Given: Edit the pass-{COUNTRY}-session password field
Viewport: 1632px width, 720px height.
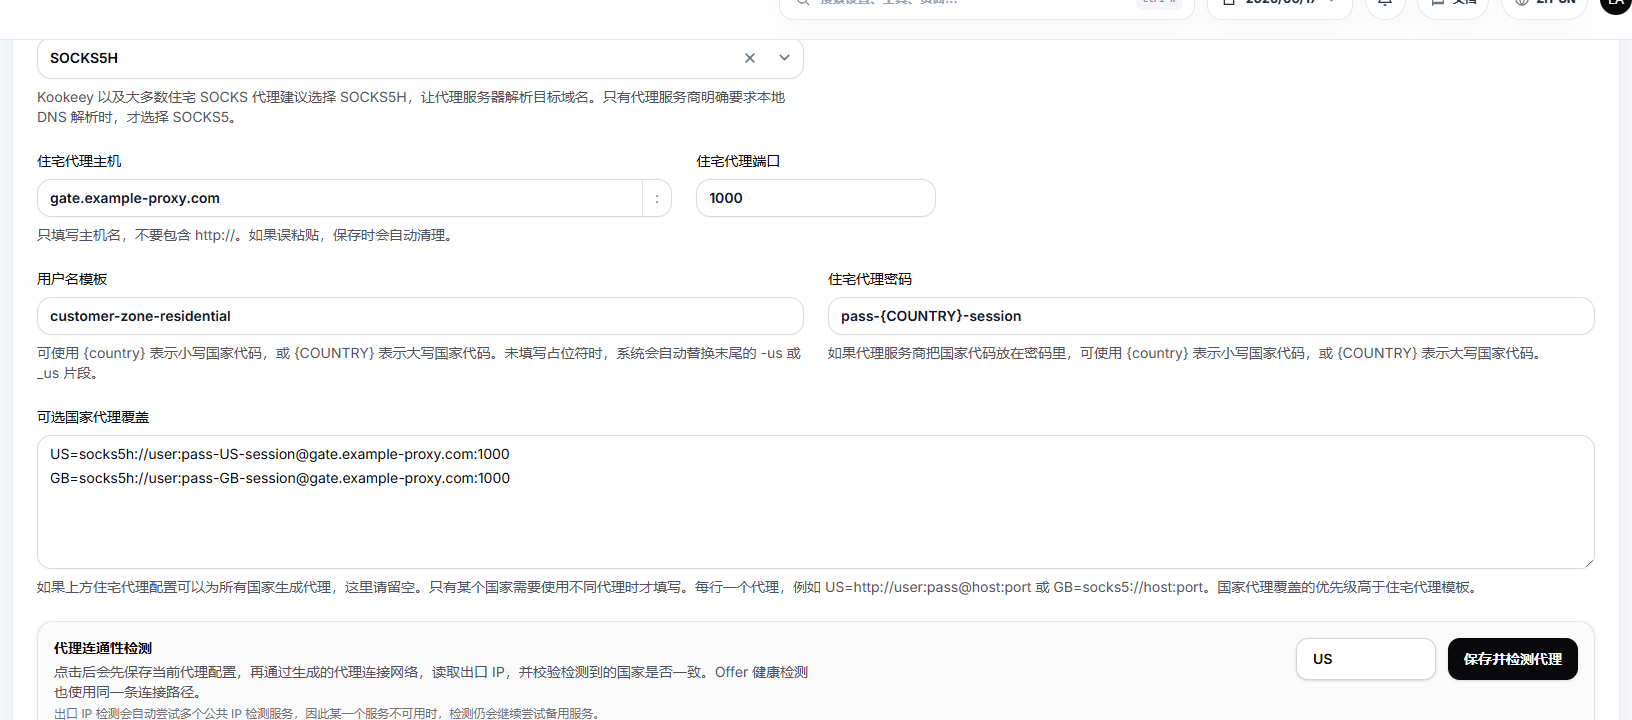Looking at the screenshot, I should coord(1211,316).
